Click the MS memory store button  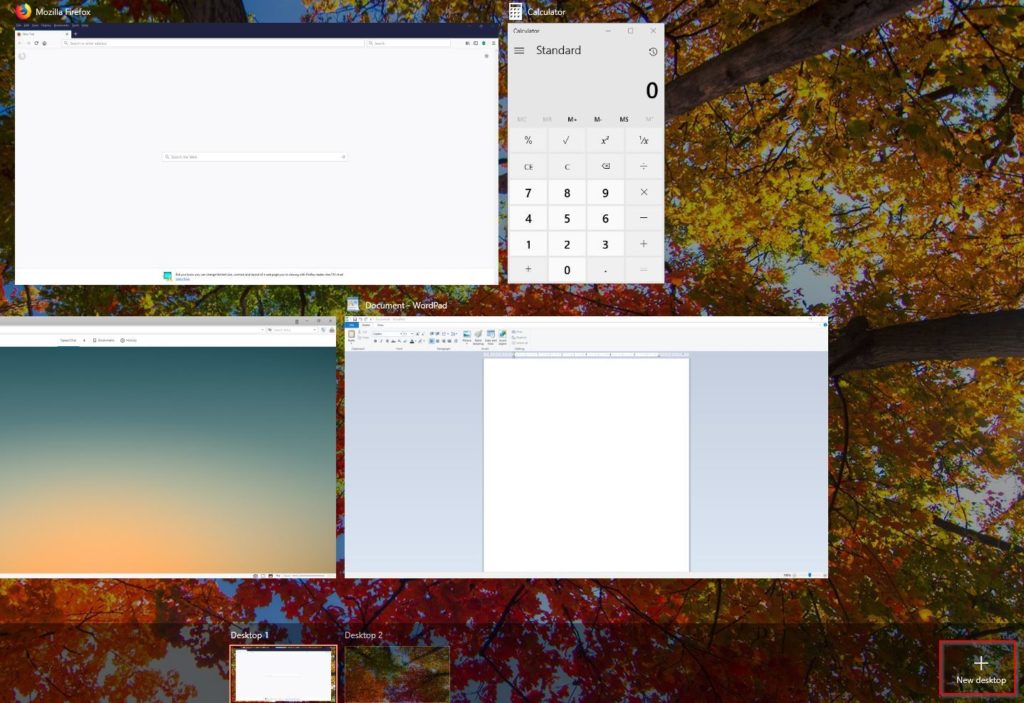tap(624, 120)
